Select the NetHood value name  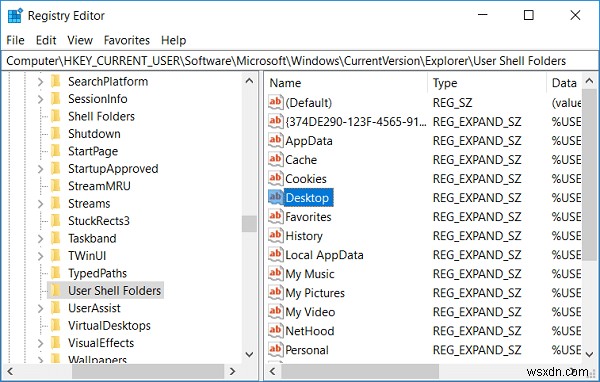point(310,331)
